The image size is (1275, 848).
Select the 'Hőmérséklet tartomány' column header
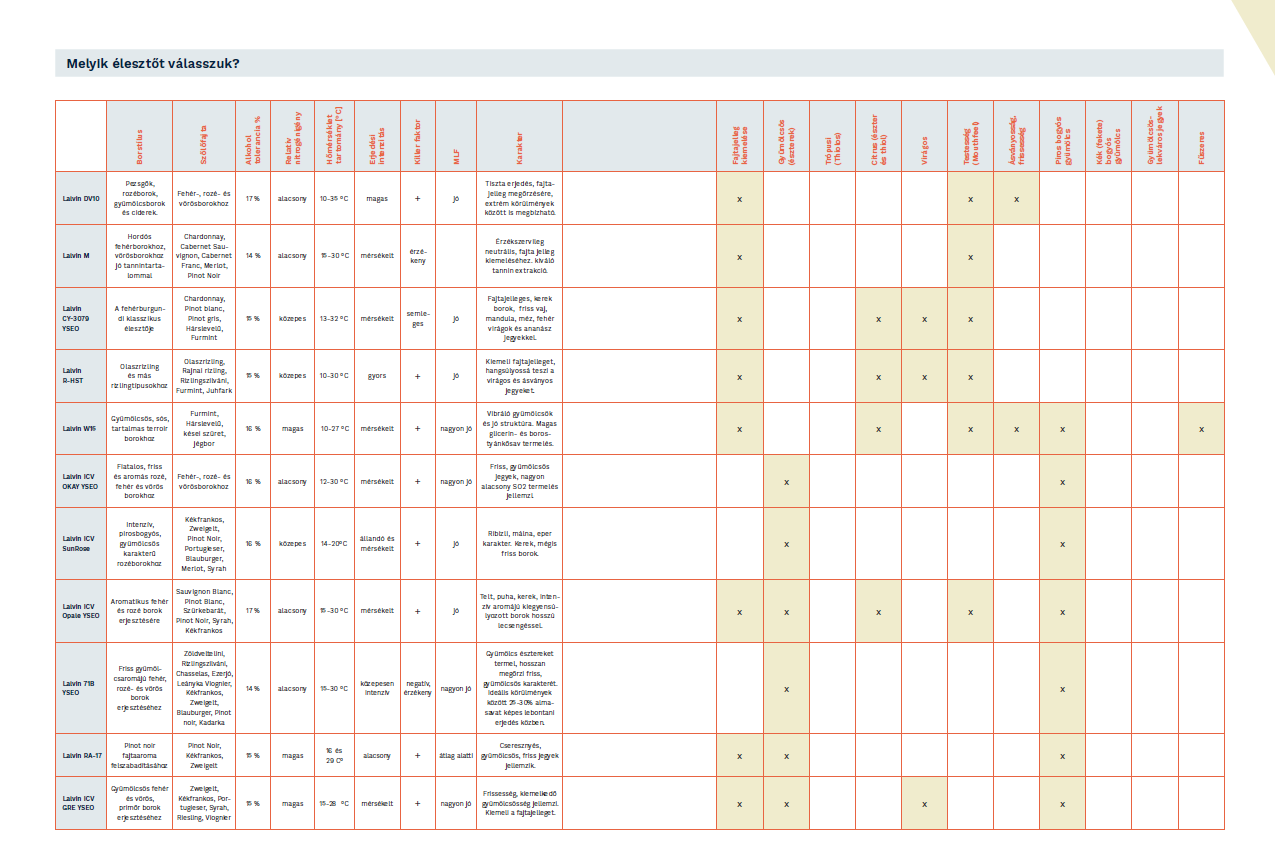[334, 136]
